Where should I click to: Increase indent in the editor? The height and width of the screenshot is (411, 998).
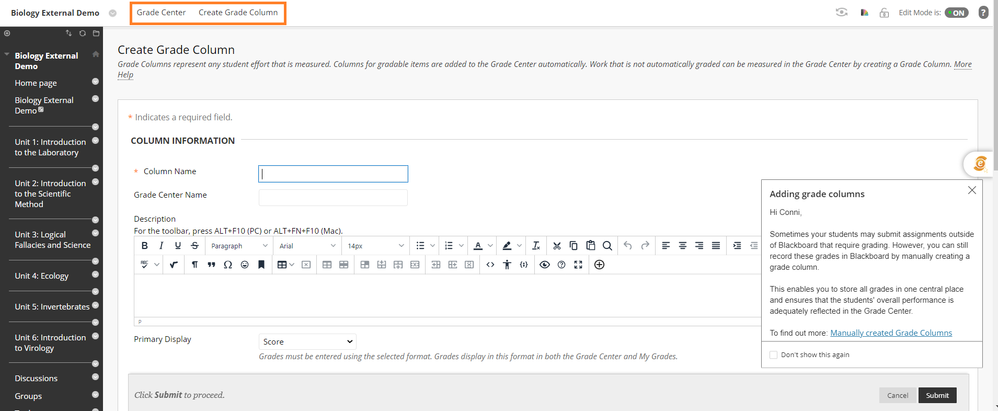[737, 246]
